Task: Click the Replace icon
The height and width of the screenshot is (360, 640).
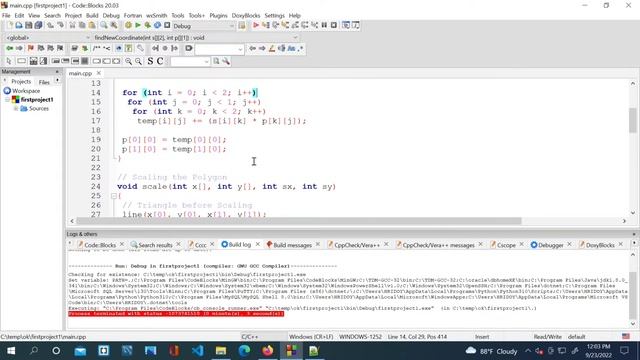Action: [x=114, y=25]
